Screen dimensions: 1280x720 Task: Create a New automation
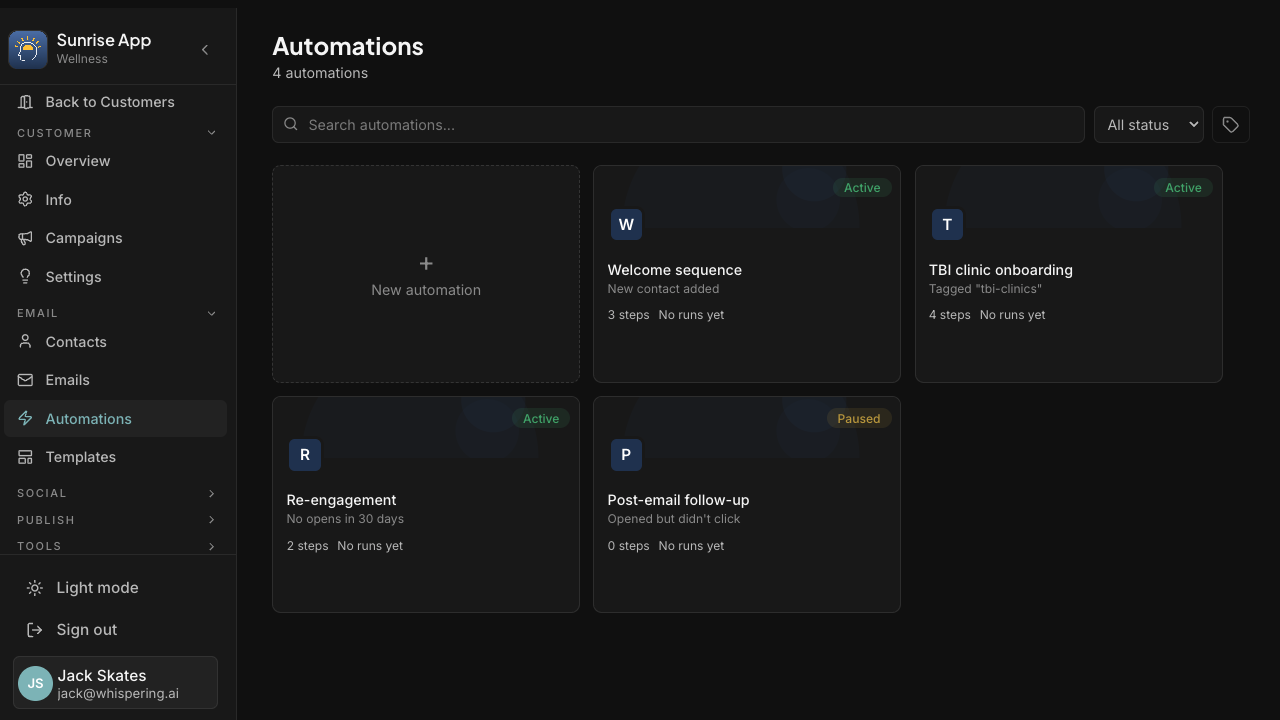(426, 274)
